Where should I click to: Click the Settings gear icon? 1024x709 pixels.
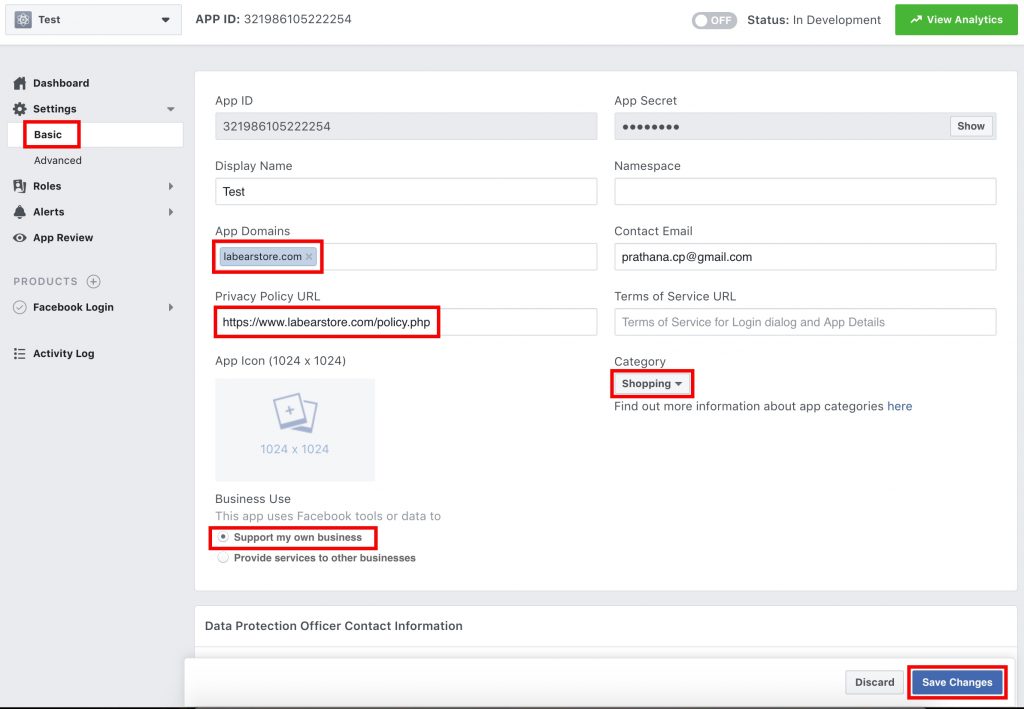pos(20,109)
